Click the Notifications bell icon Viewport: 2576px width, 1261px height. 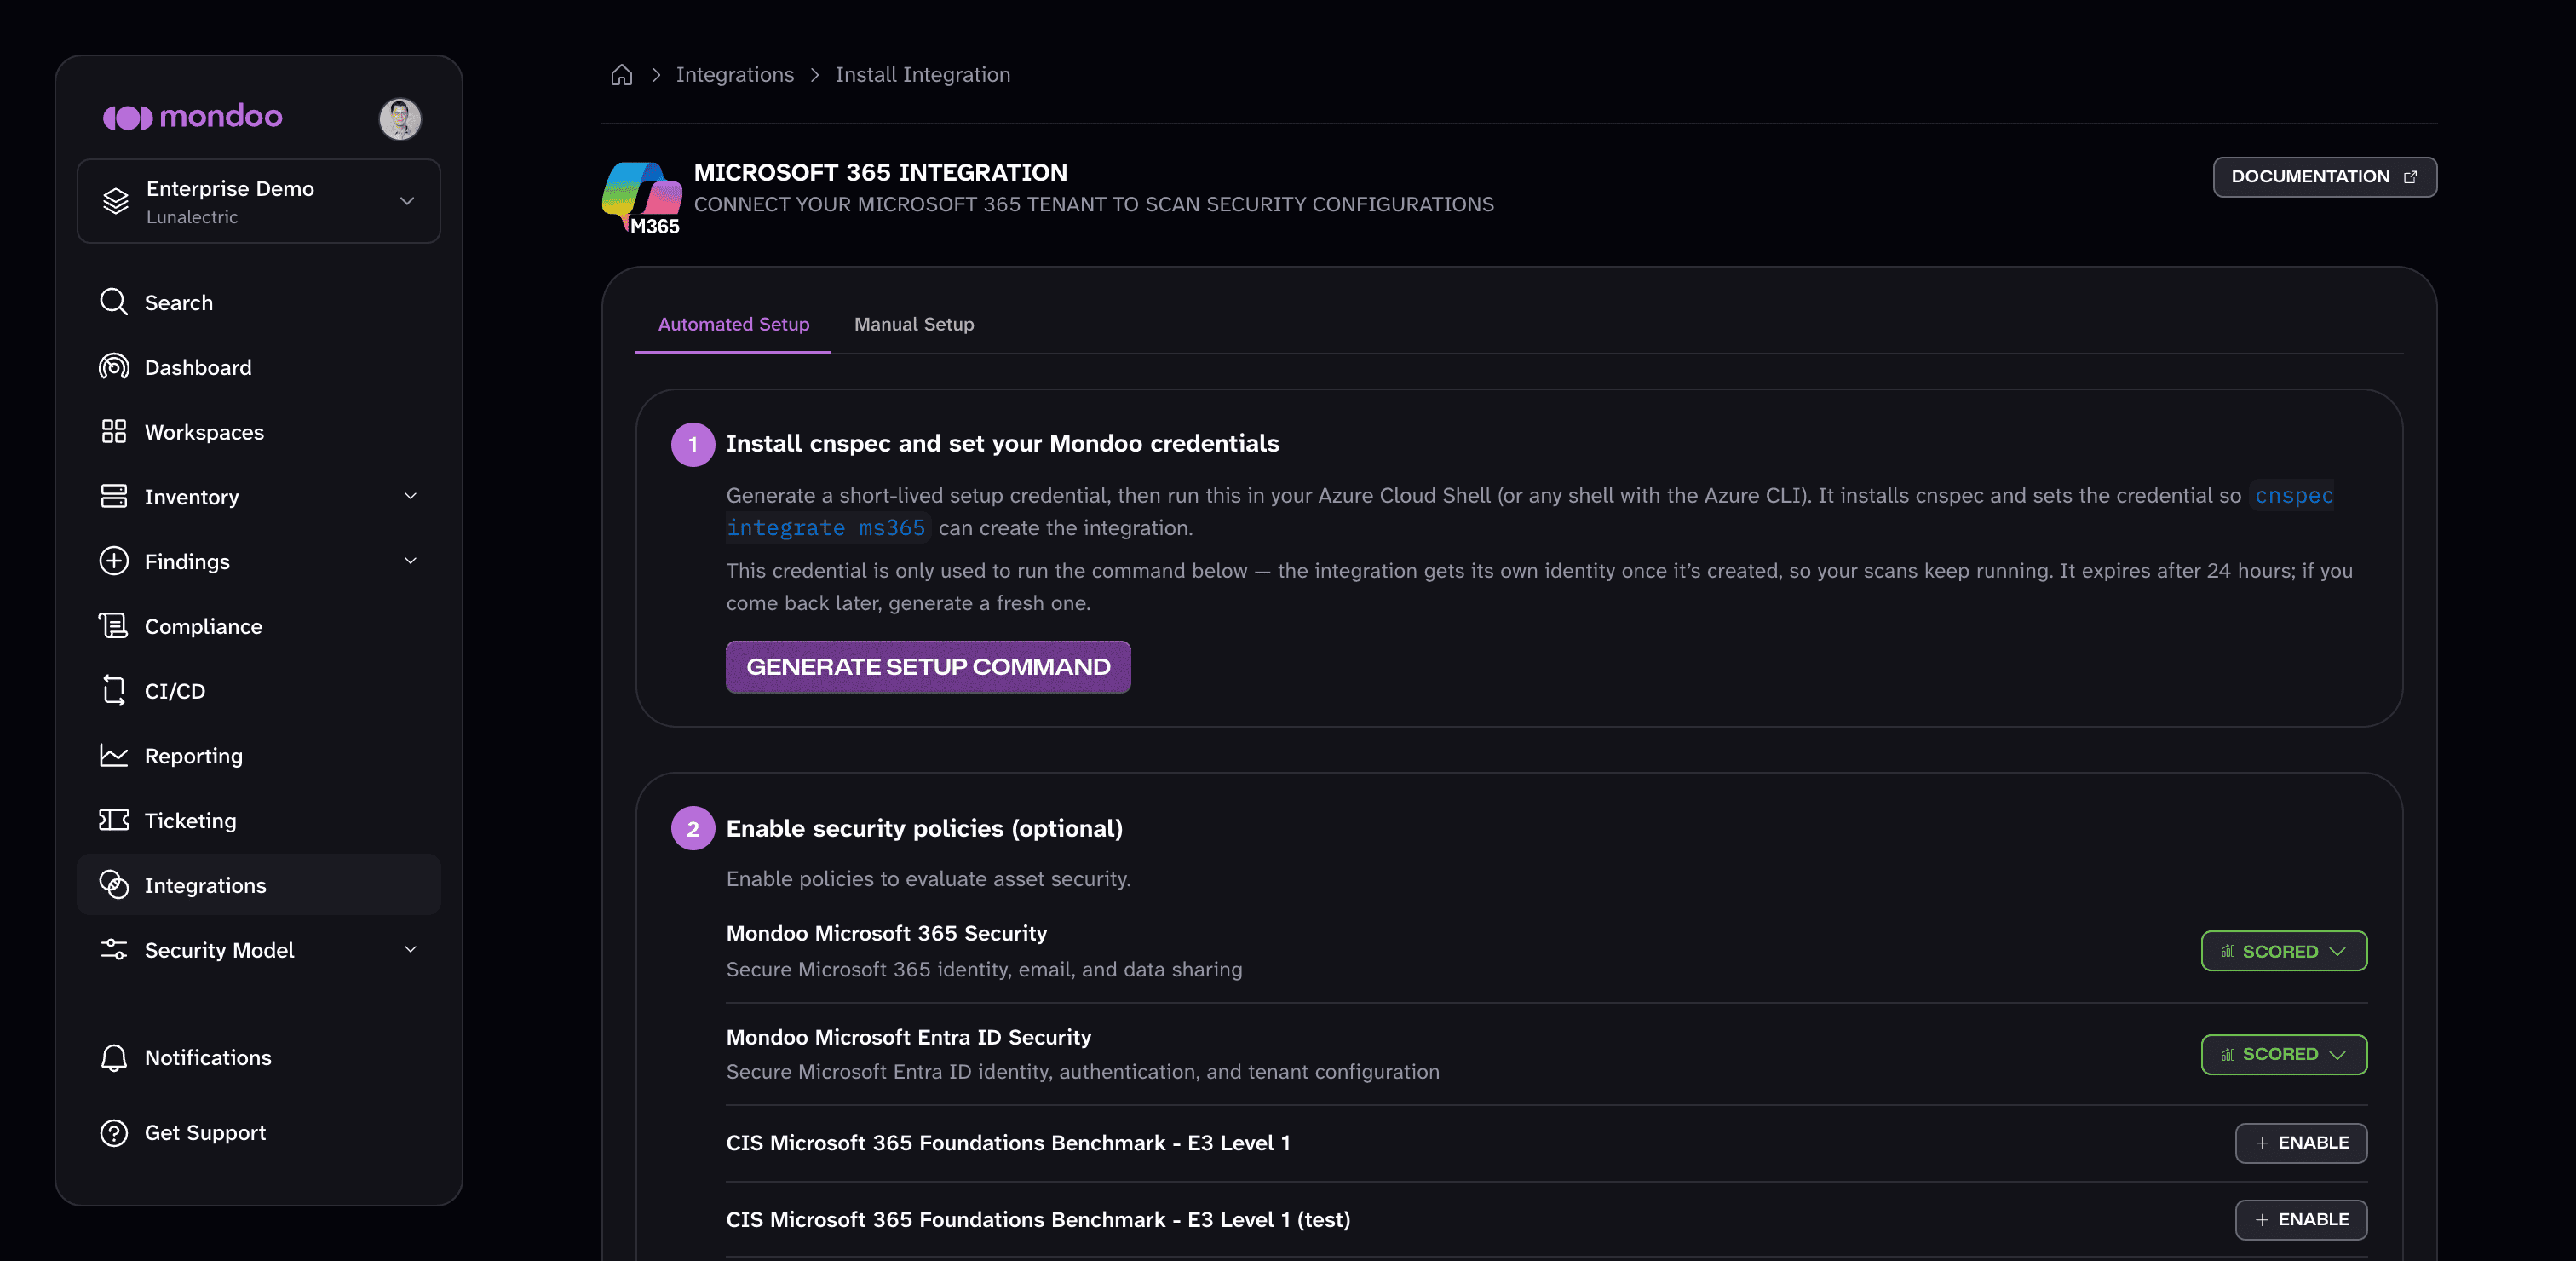[114, 1058]
